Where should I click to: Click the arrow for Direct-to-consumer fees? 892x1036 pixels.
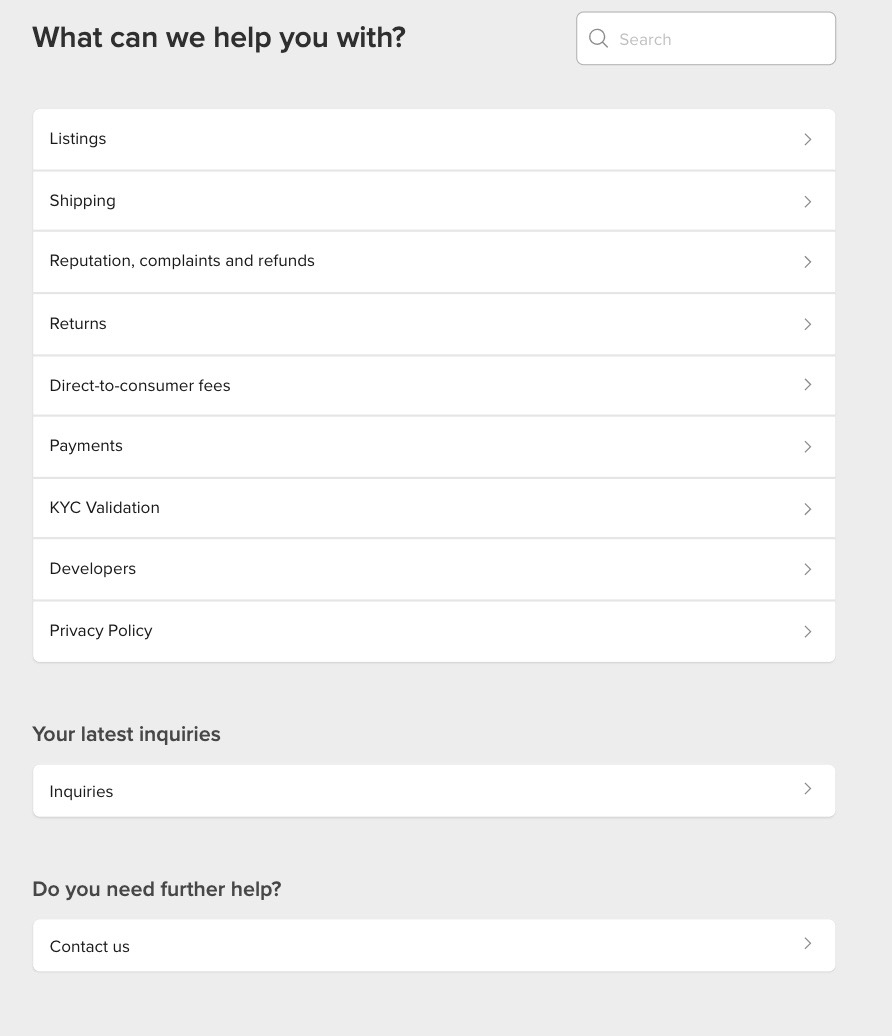807,385
